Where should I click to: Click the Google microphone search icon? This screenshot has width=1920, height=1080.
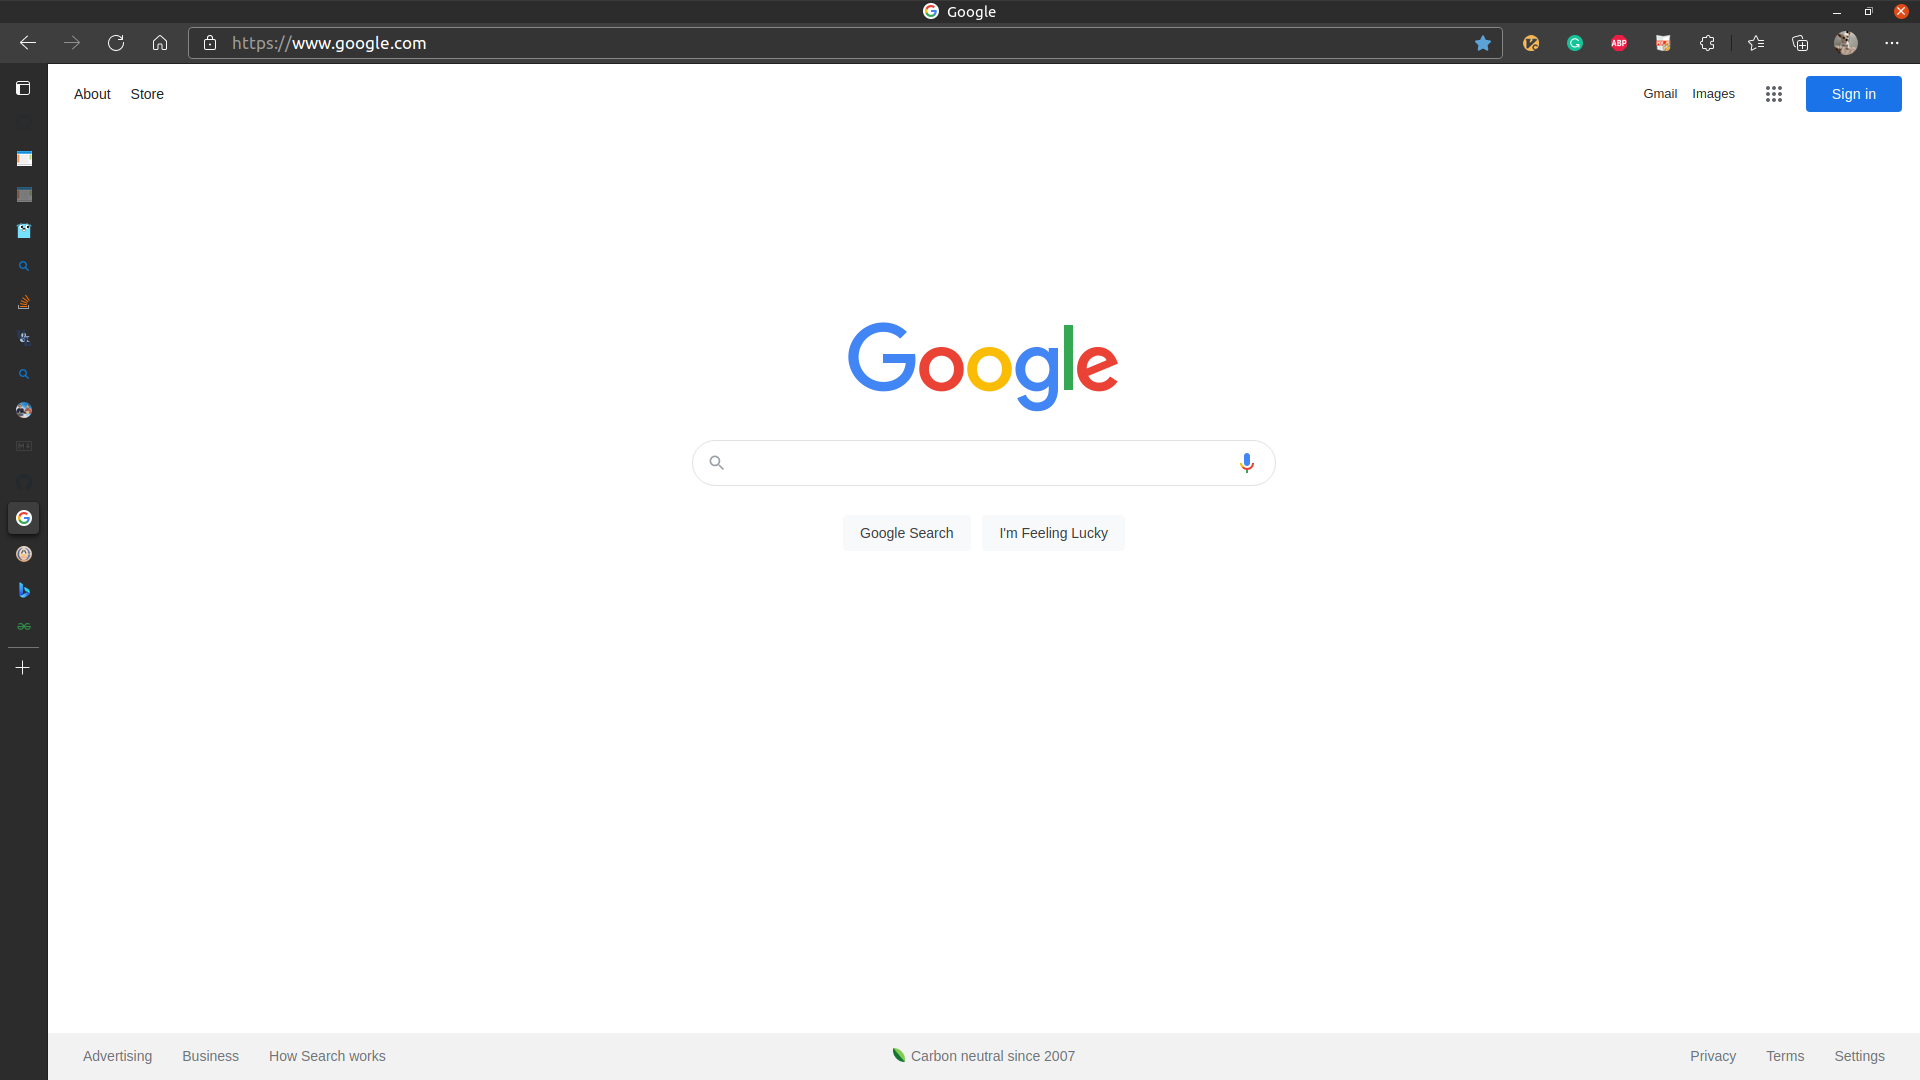(1247, 462)
